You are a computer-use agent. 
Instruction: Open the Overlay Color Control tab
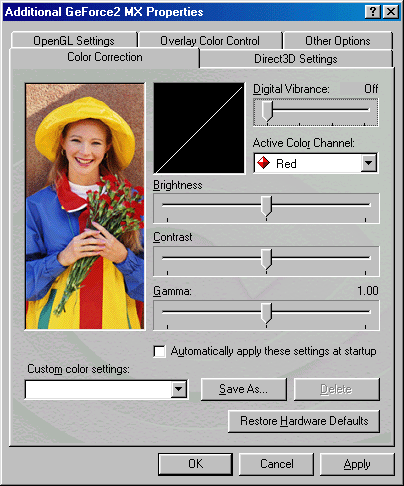210,41
